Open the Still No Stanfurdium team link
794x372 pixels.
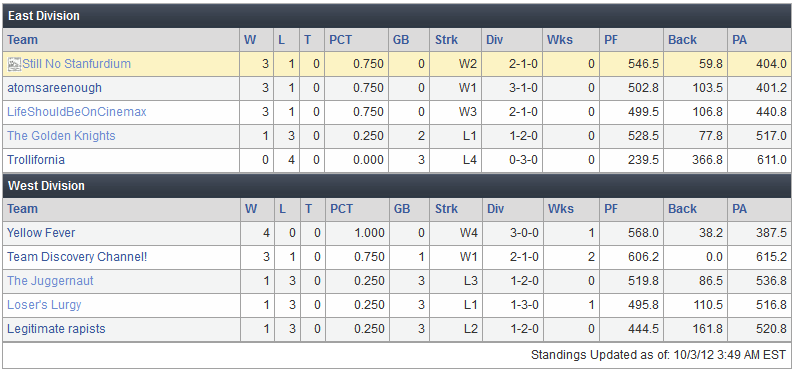(76, 64)
